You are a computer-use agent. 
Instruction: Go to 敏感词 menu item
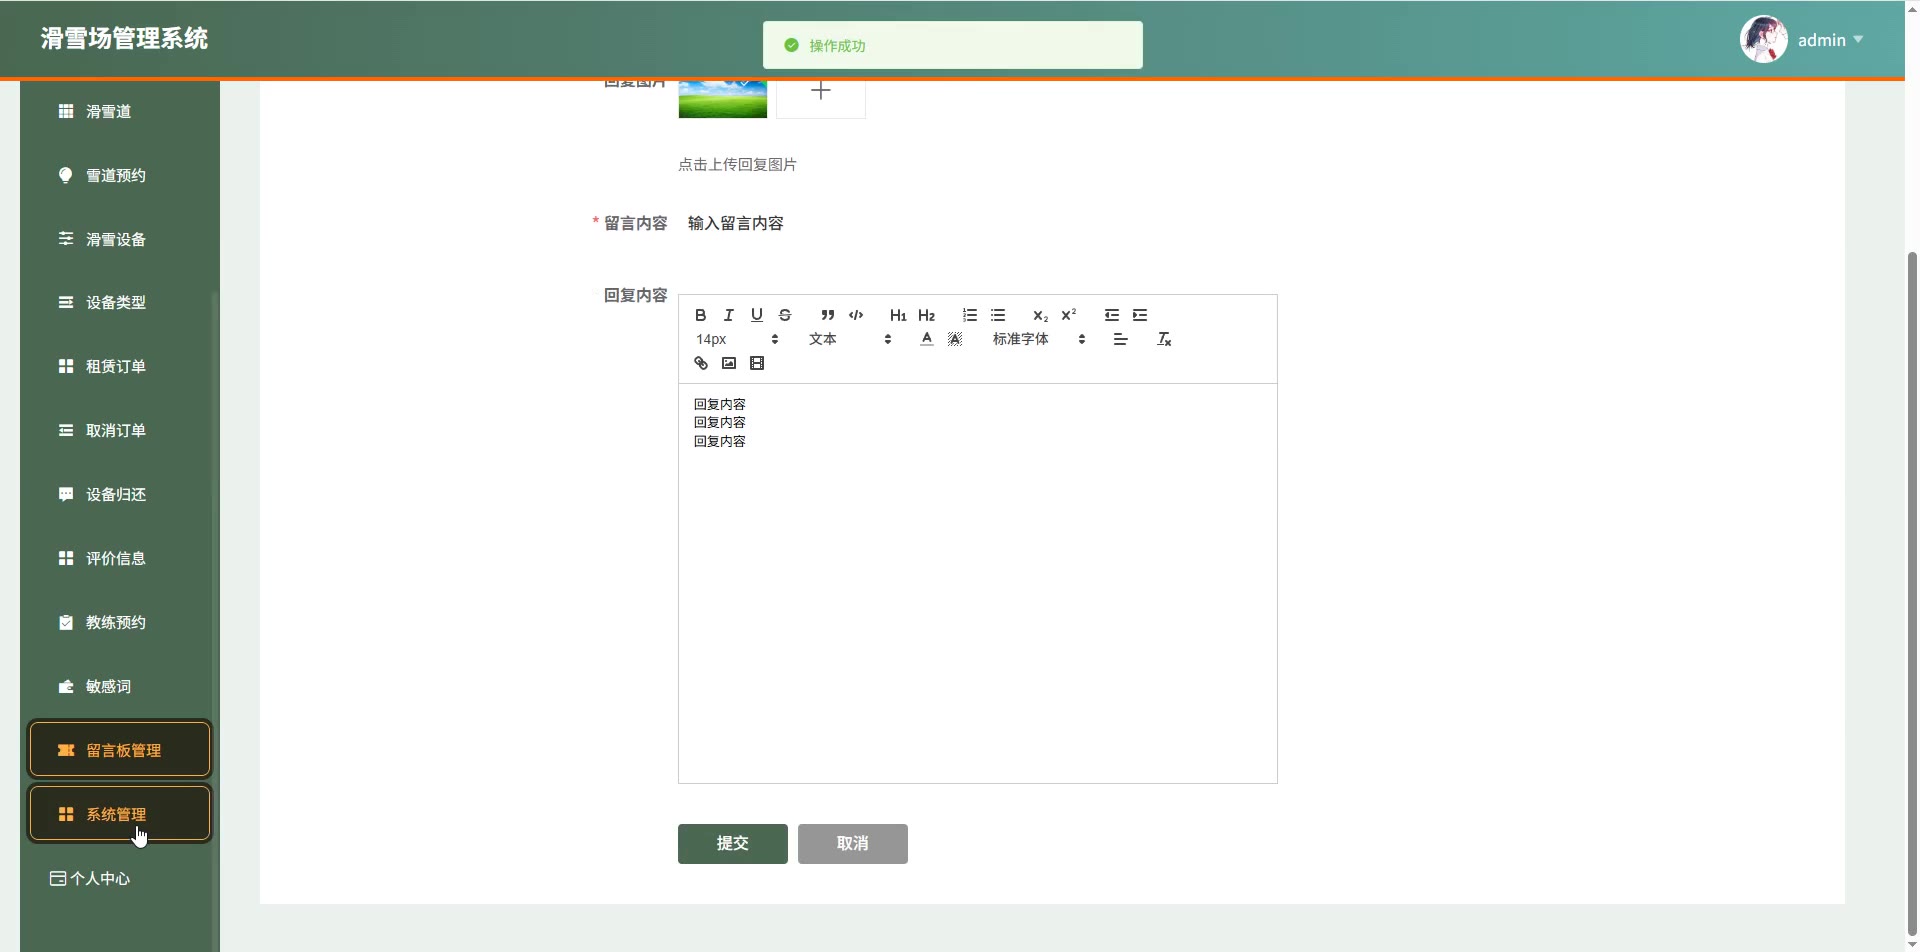(120, 686)
